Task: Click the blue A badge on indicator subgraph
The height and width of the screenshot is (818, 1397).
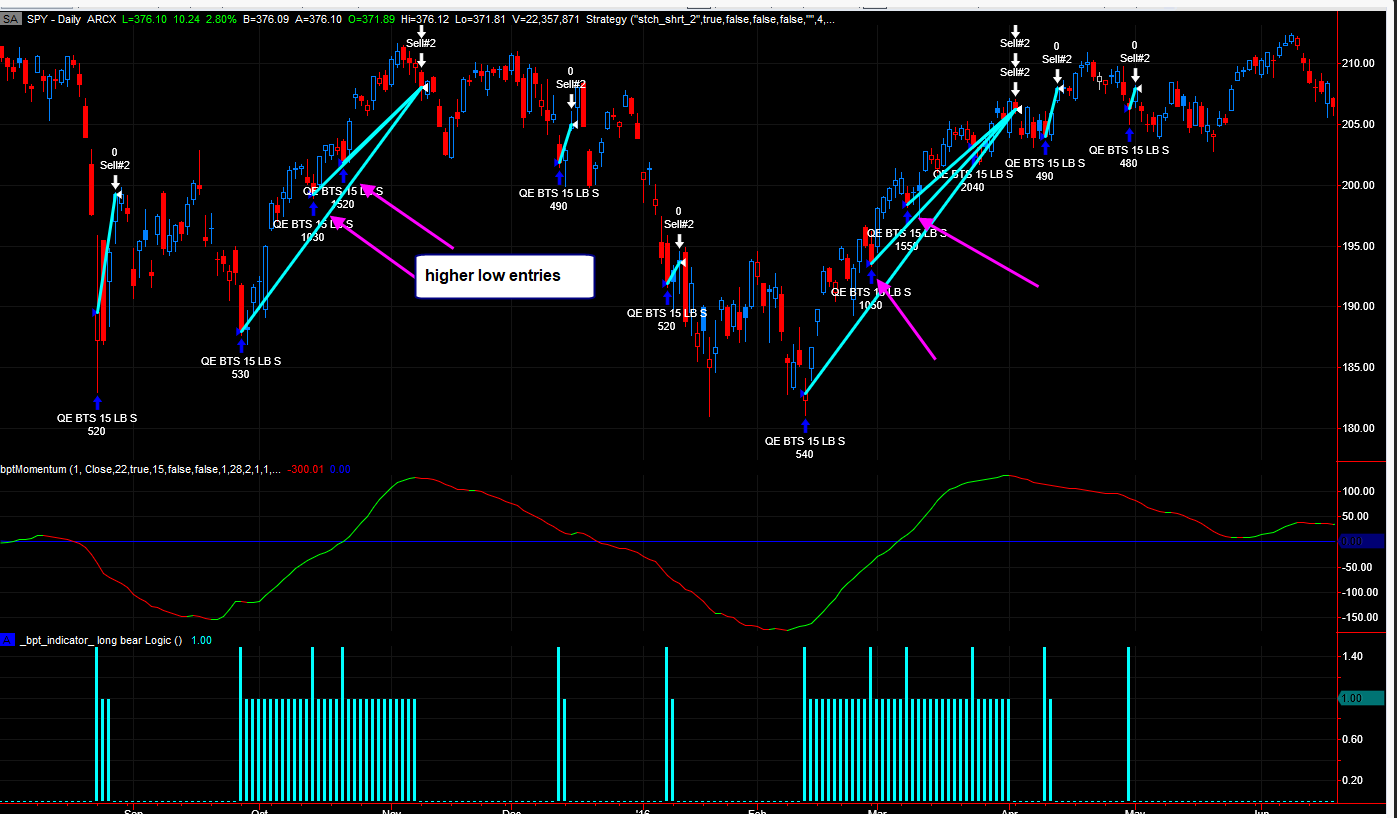Action: tap(8, 640)
